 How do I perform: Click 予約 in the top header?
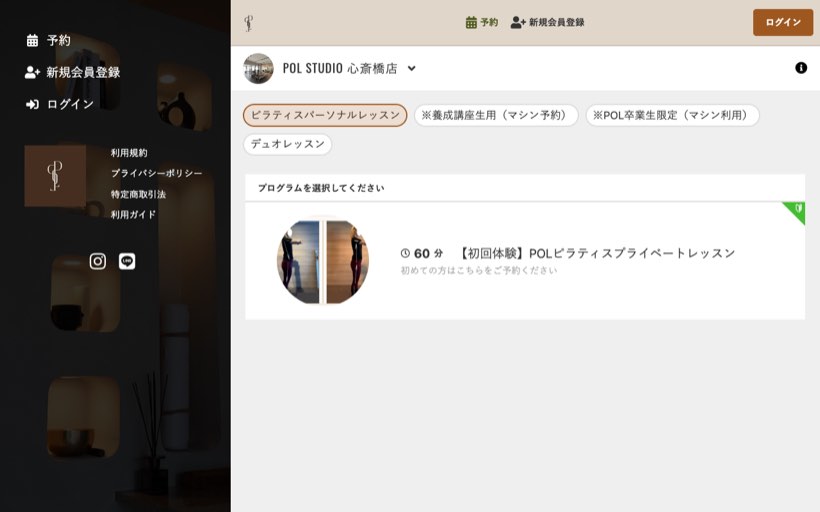click(482, 22)
